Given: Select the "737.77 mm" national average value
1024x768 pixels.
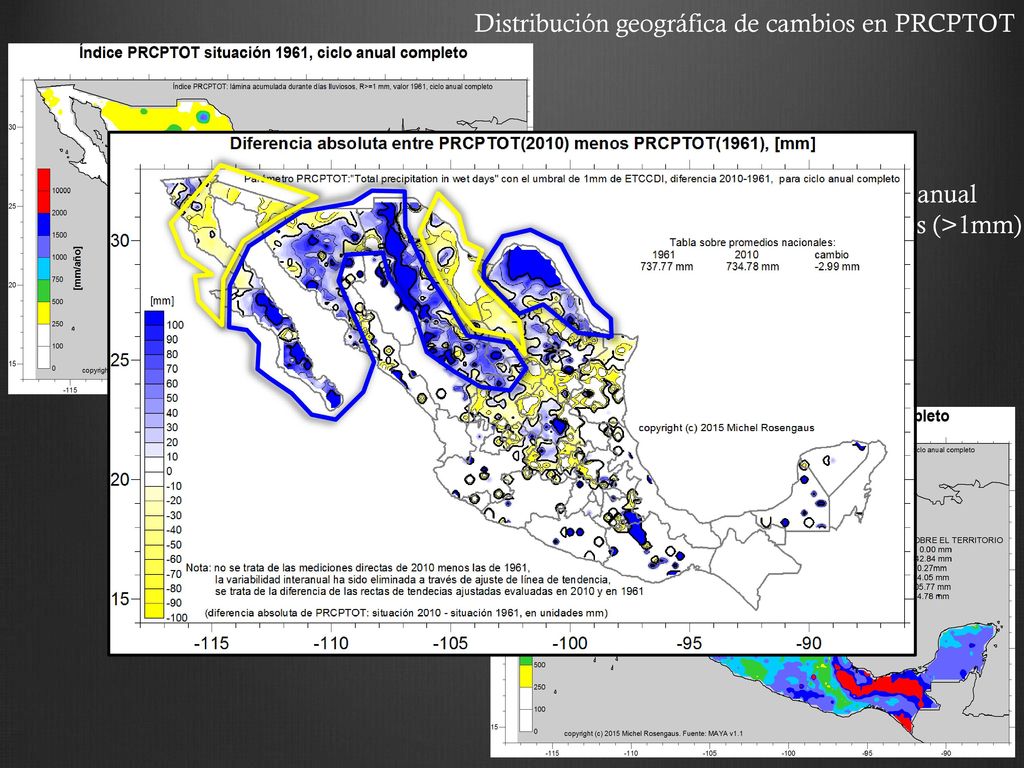Looking at the screenshot, I should coord(666,266).
